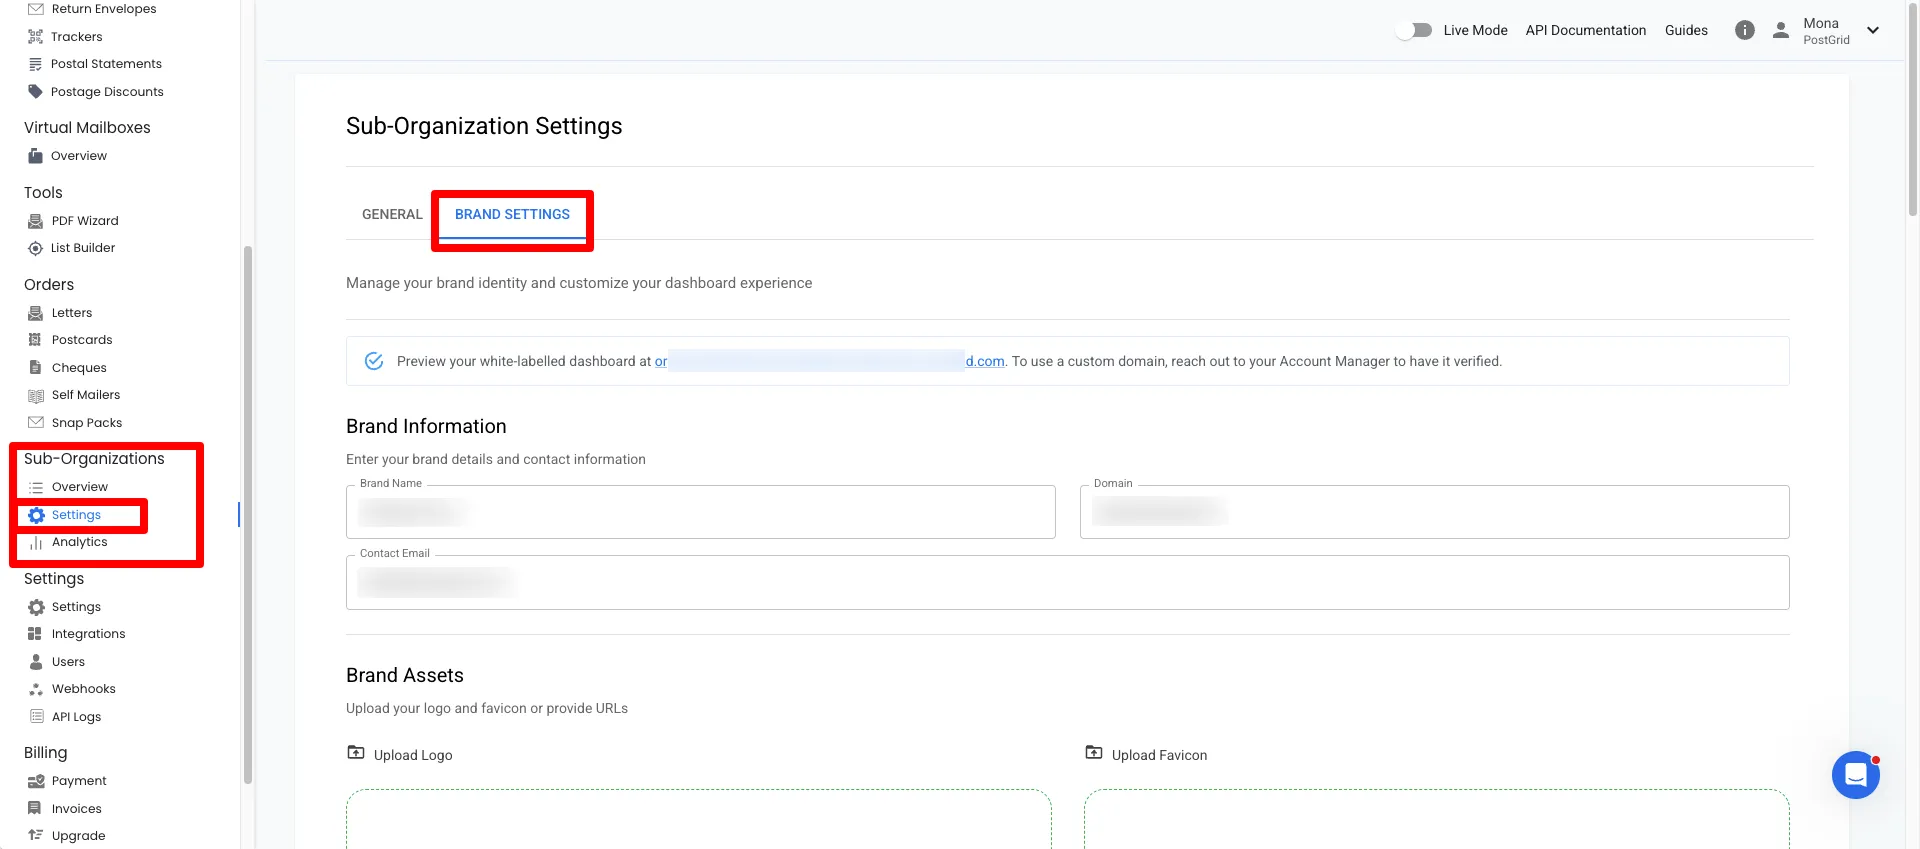Open the List Builder icon
1920x849 pixels.
36,248
